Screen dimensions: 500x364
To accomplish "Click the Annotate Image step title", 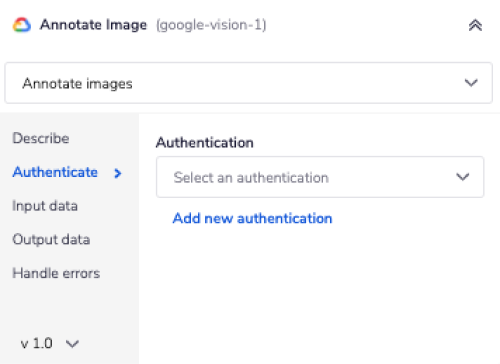I will 93,25.
